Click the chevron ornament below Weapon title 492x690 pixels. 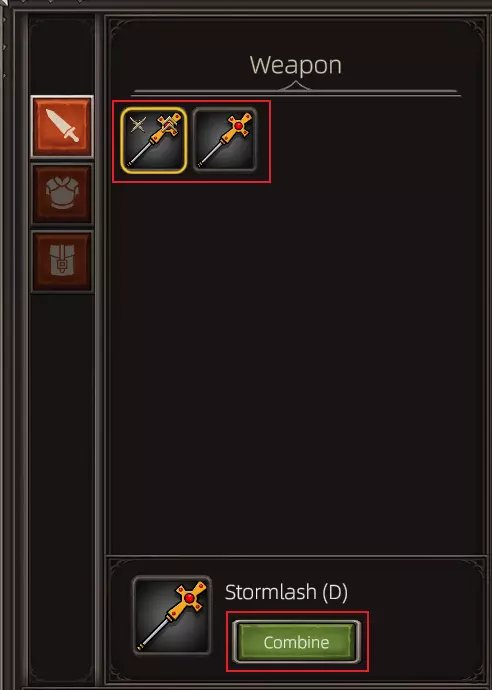coord(295,85)
